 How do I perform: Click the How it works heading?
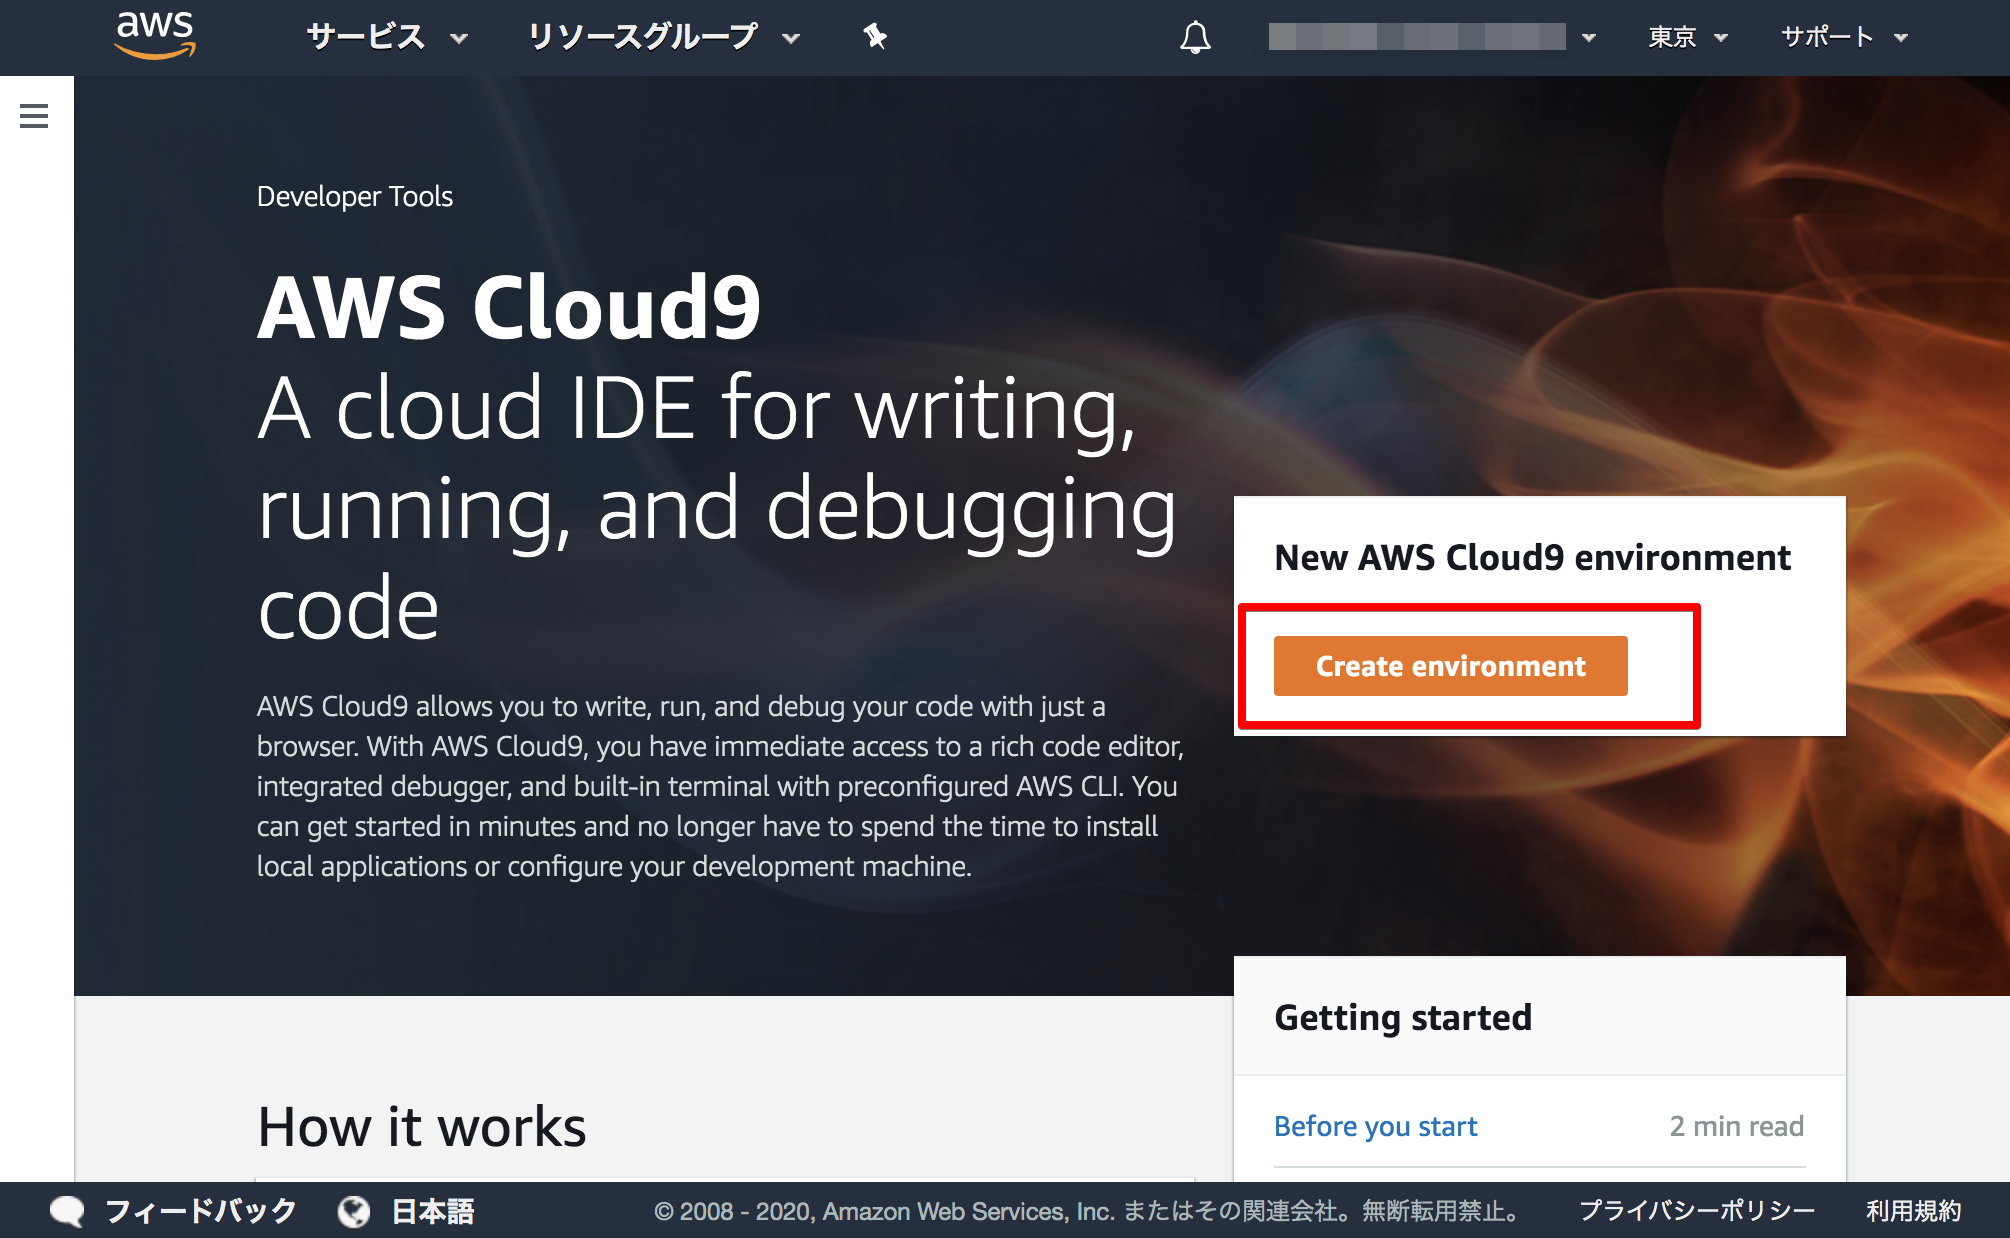pos(422,1126)
